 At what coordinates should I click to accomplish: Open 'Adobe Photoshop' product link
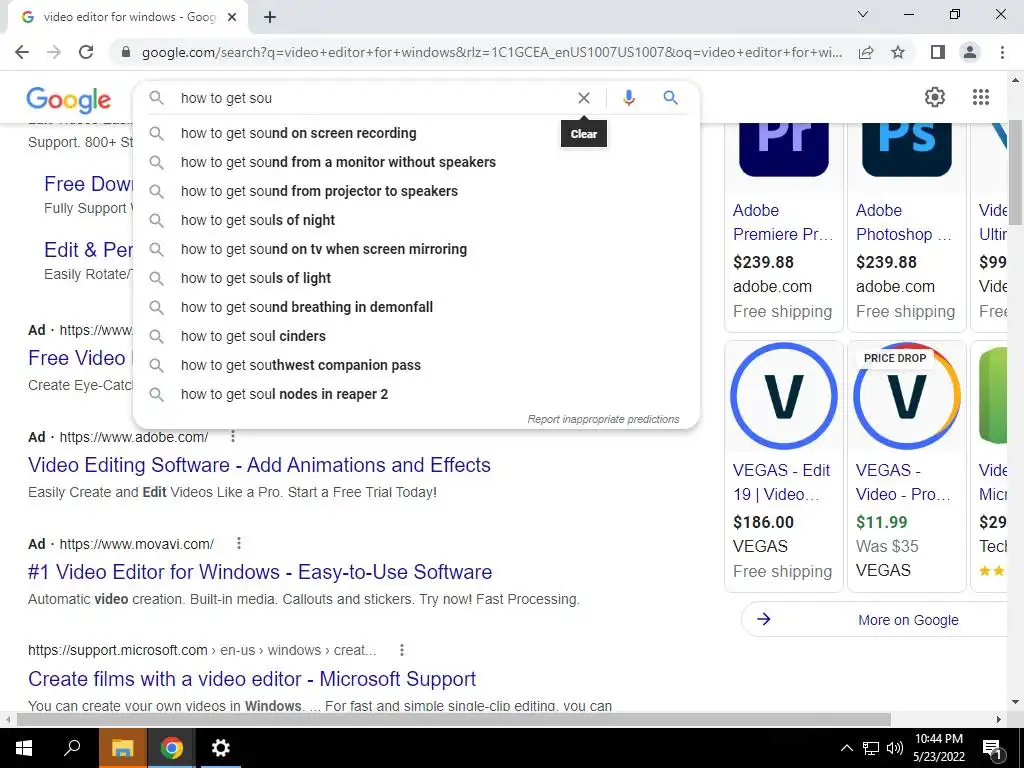point(904,222)
